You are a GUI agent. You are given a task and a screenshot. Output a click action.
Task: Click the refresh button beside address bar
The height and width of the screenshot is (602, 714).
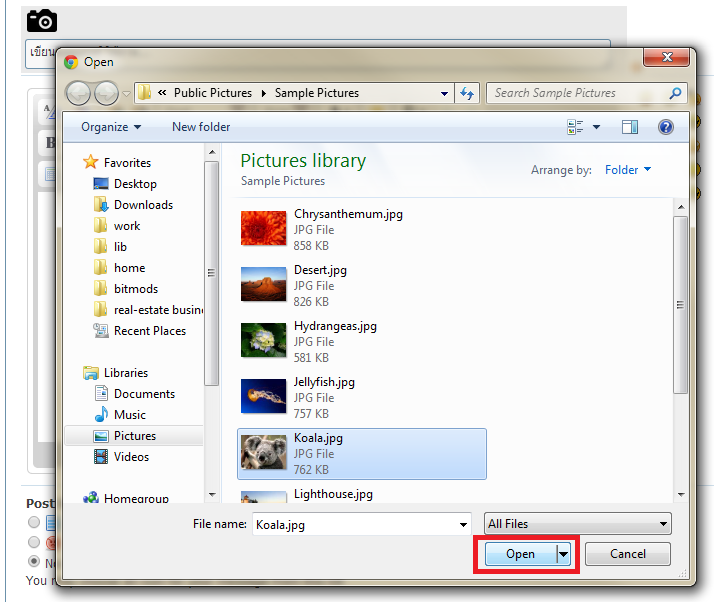(x=467, y=93)
